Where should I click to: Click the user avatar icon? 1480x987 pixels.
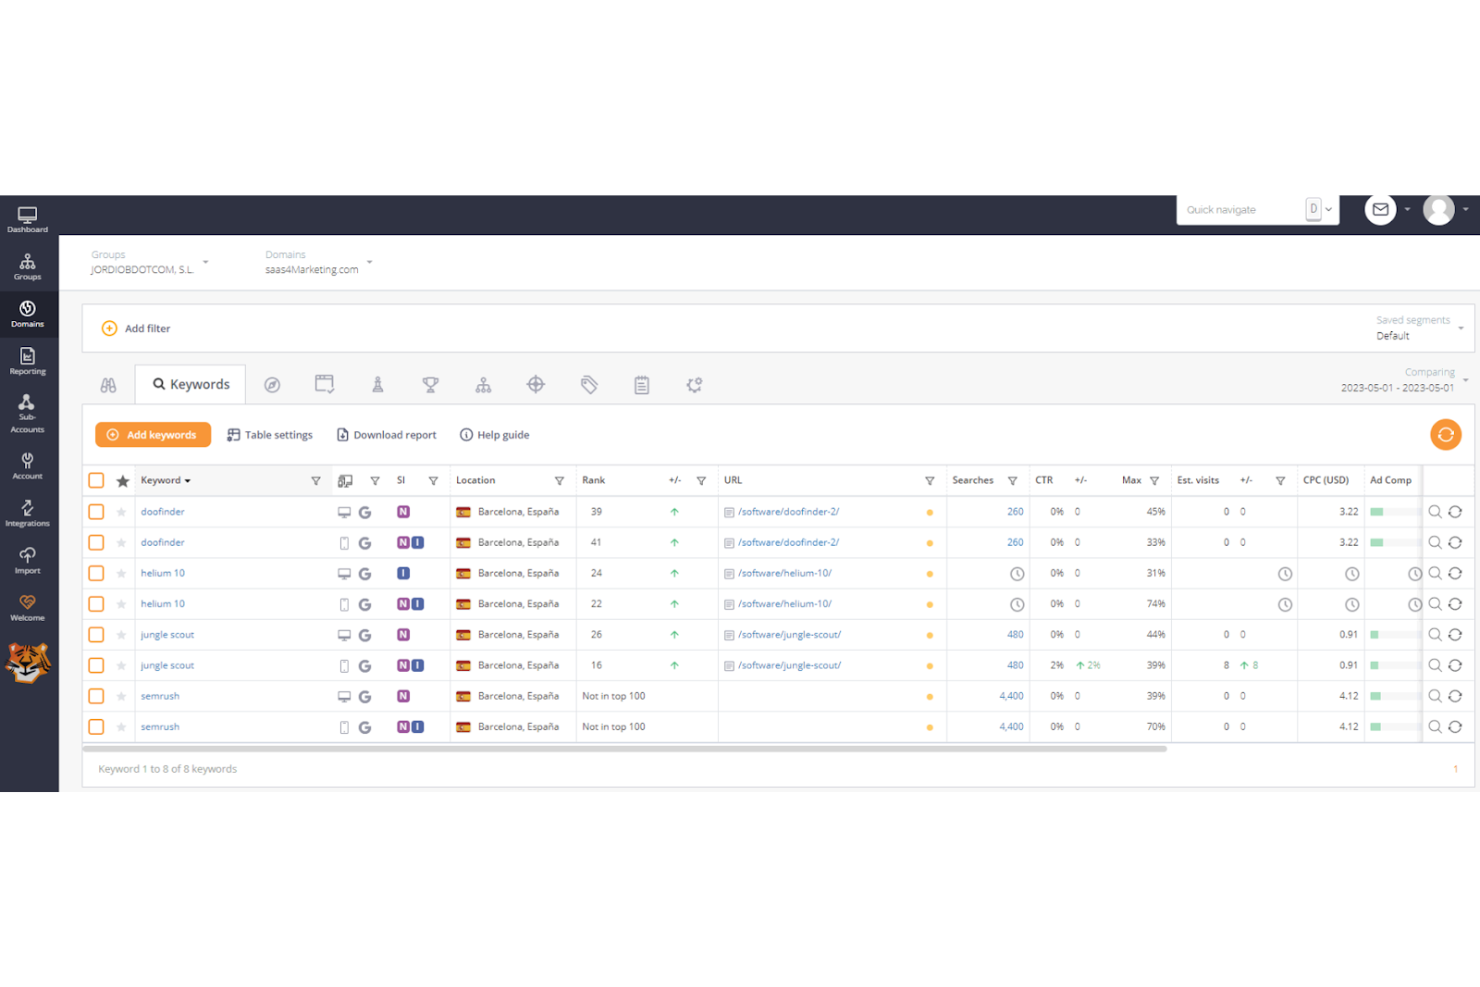[x=1438, y=209]
